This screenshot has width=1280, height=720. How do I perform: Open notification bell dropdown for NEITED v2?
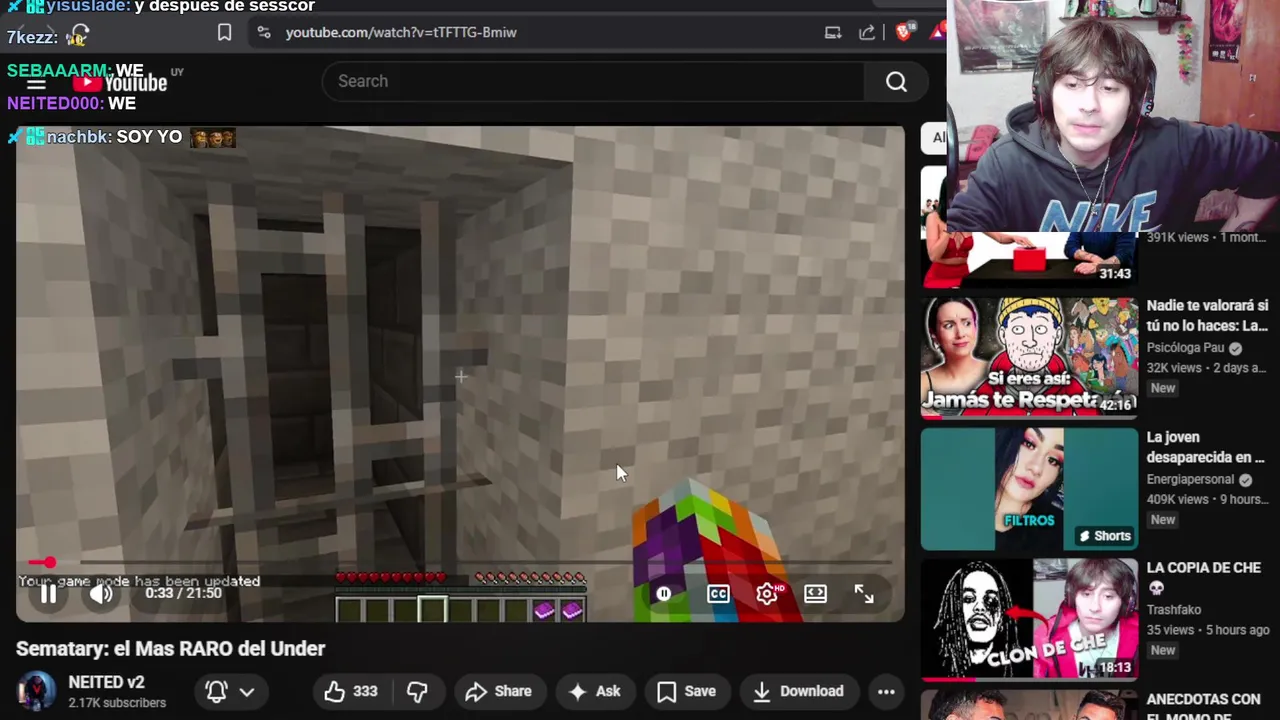click(x=230, y=691)
